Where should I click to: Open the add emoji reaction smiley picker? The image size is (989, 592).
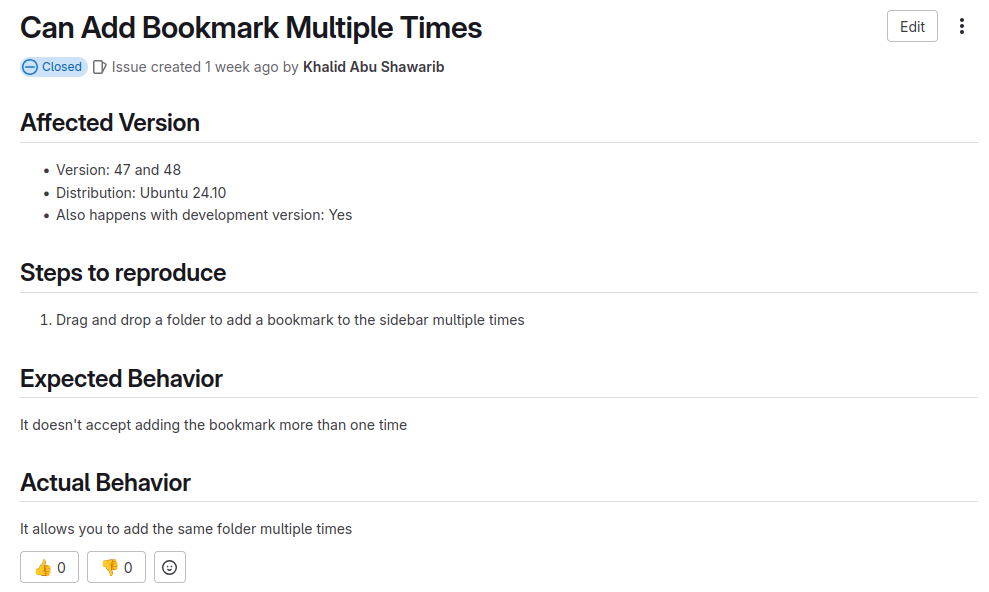point(170,567)
